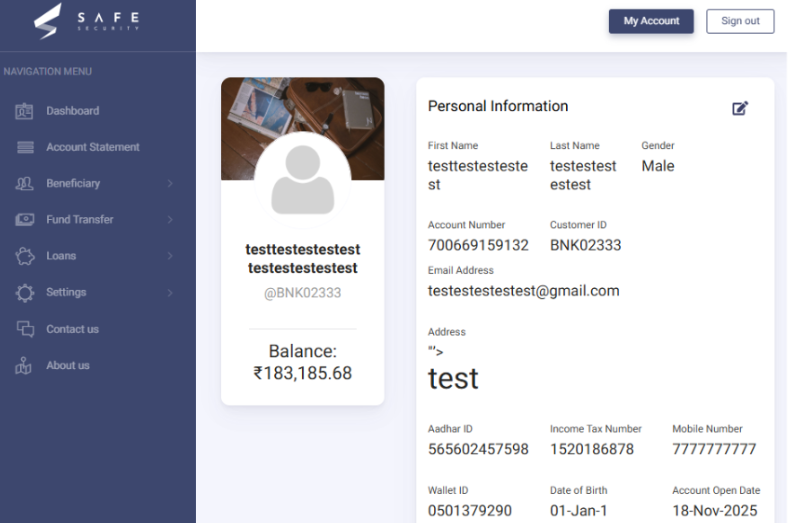Click the SAFE Security logo
The image size is (792, 523).
click(87, 21)
